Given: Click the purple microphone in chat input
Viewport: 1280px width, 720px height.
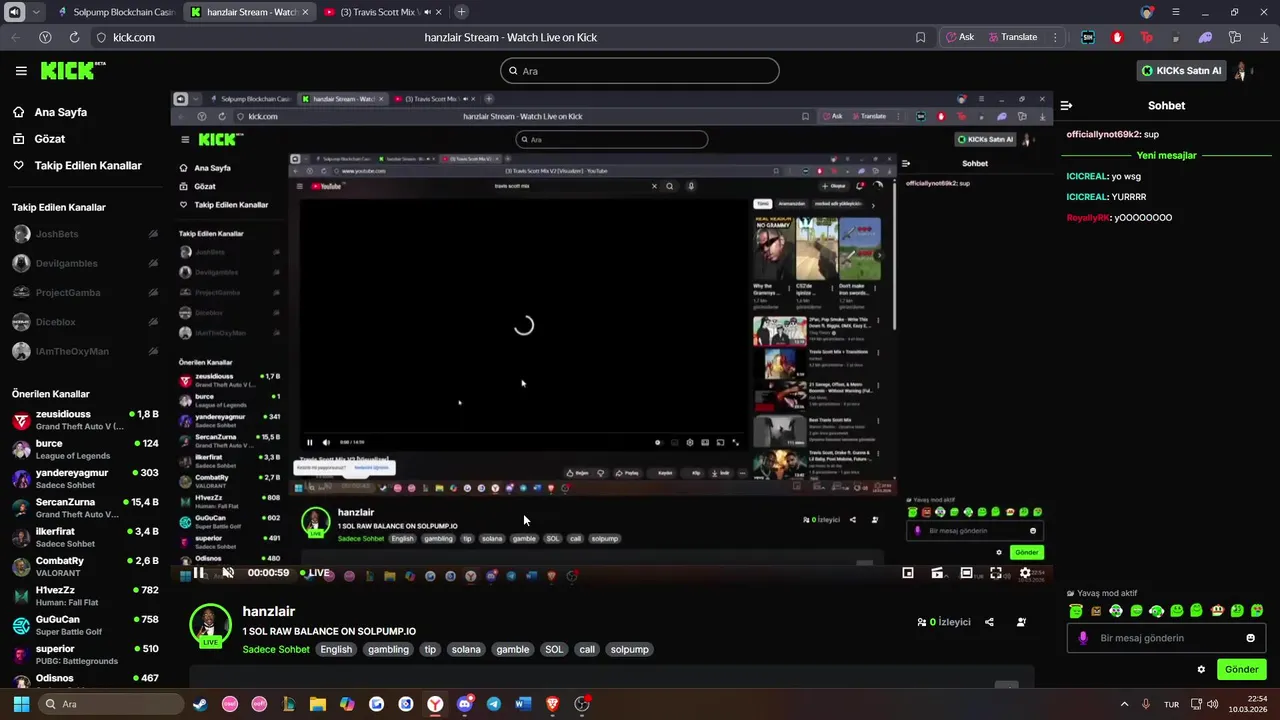Looking at the screenshot, I should (1083, 638).
